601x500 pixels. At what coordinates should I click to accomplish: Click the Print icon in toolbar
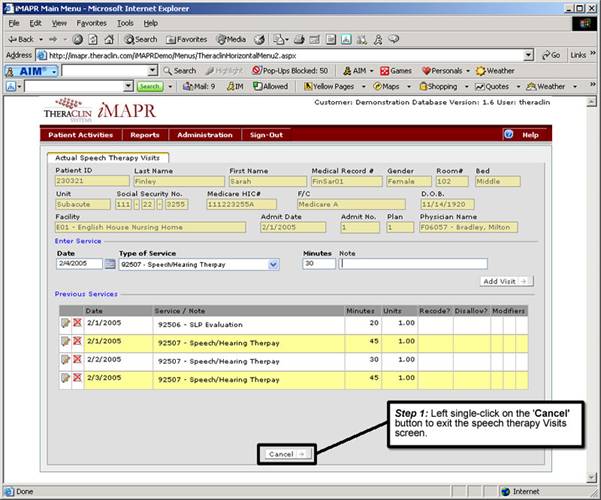(x=299, y=39)
